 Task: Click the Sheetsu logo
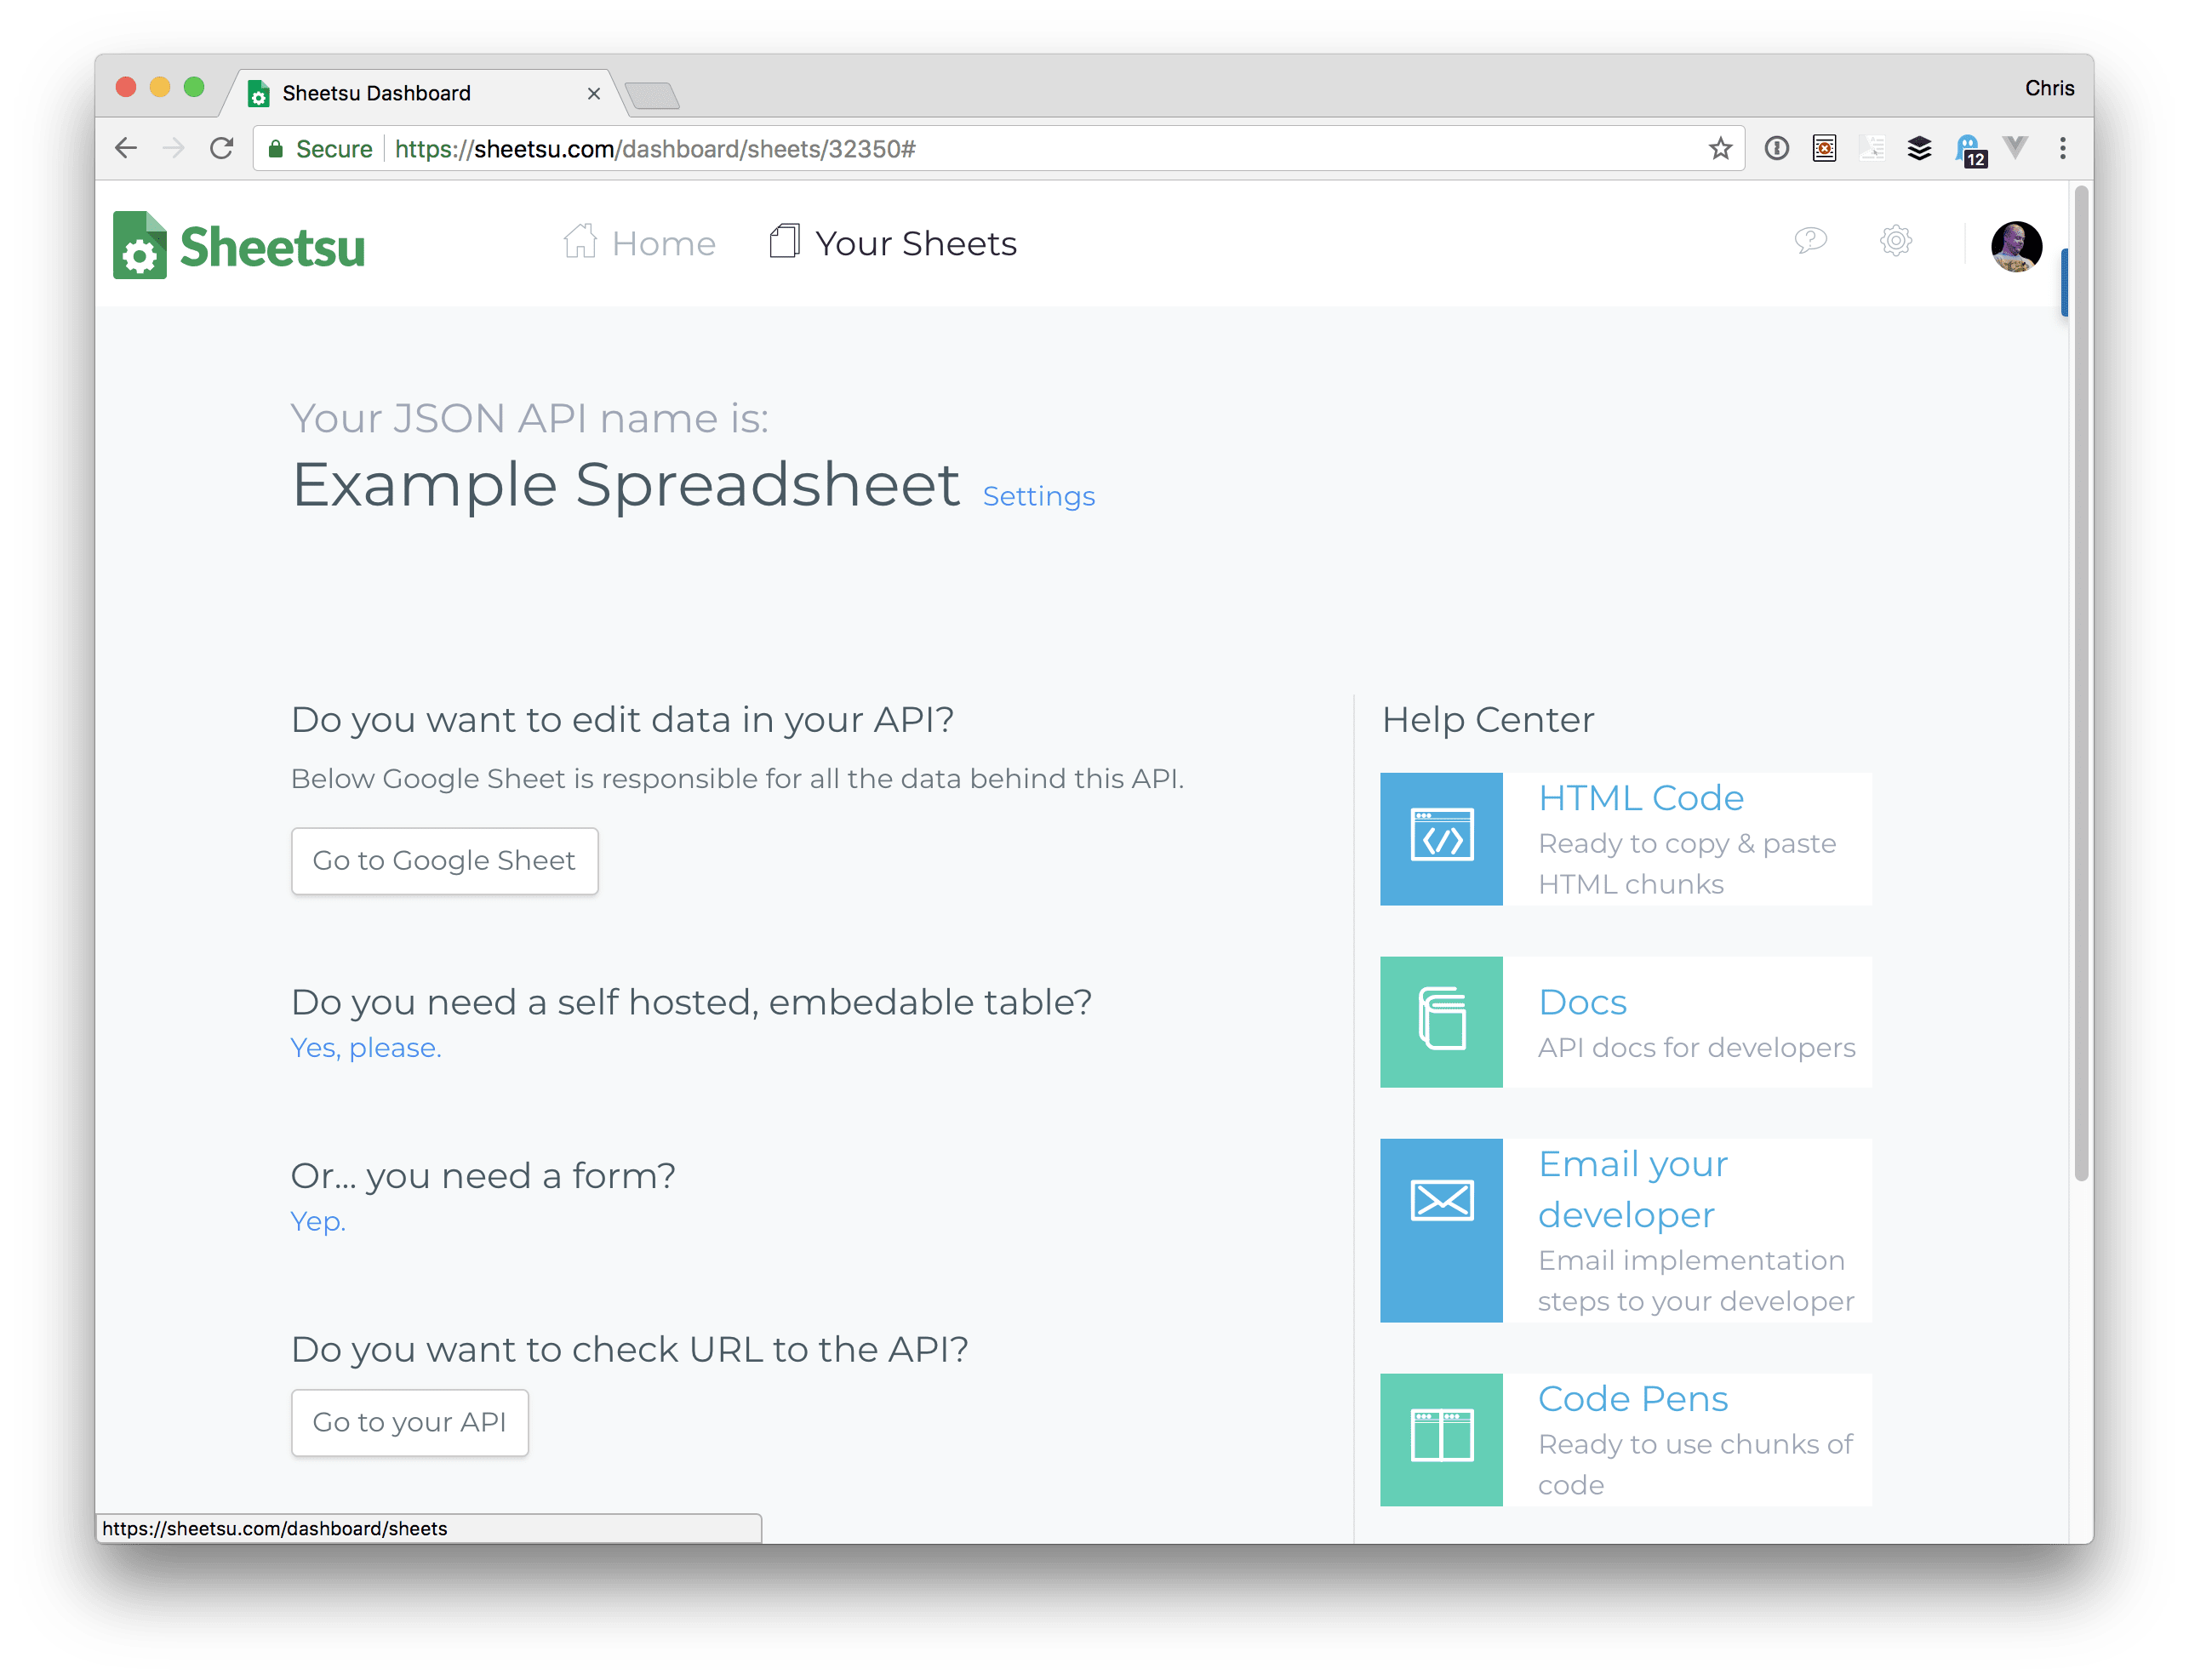click(239, 245)
